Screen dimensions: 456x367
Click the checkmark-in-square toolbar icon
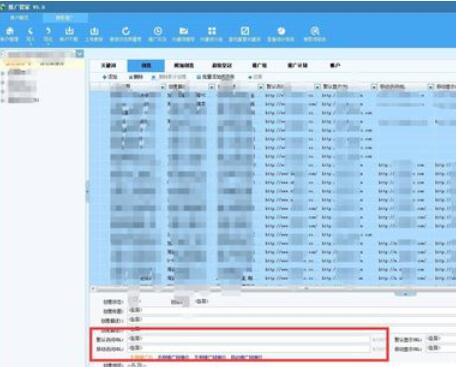[x=245, y=31]
